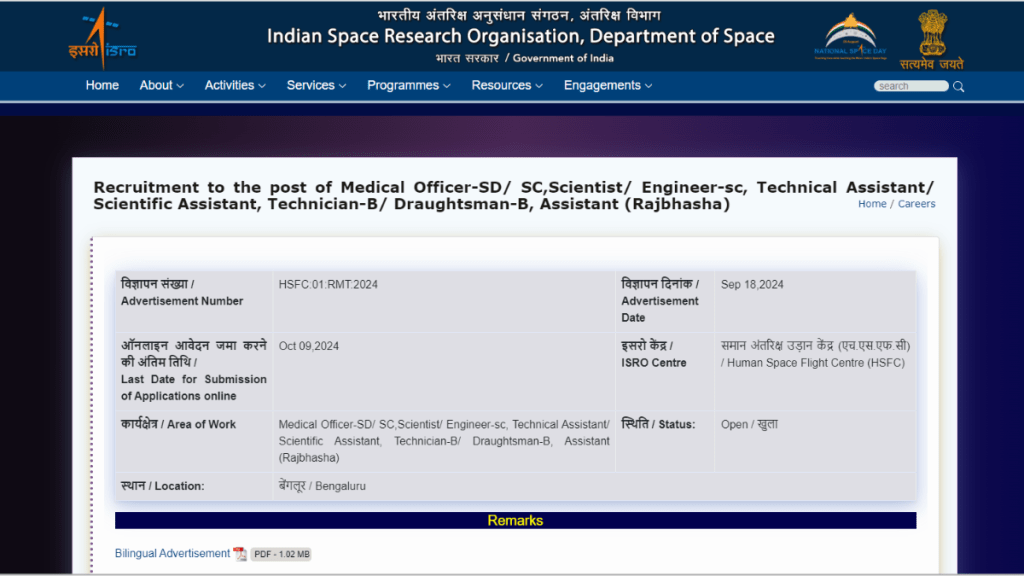Click the Area of Work value text

click(444, 441)
